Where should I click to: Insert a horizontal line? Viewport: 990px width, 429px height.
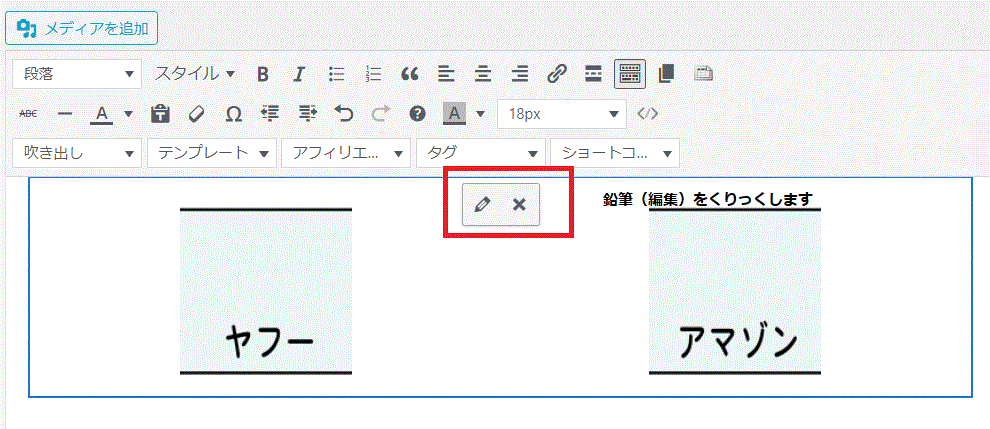pyautogui.click(x=65, y=114)
